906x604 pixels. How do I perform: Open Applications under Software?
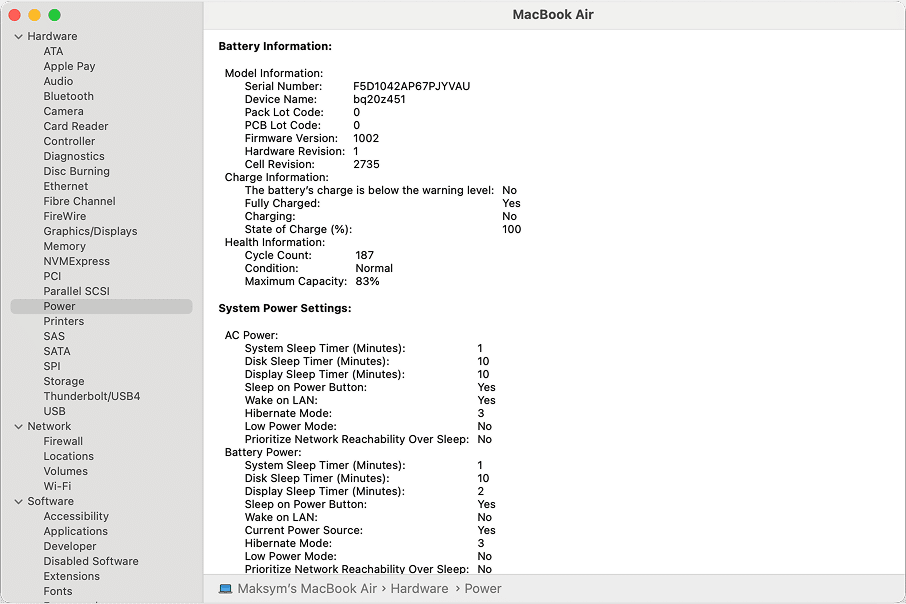75,531
